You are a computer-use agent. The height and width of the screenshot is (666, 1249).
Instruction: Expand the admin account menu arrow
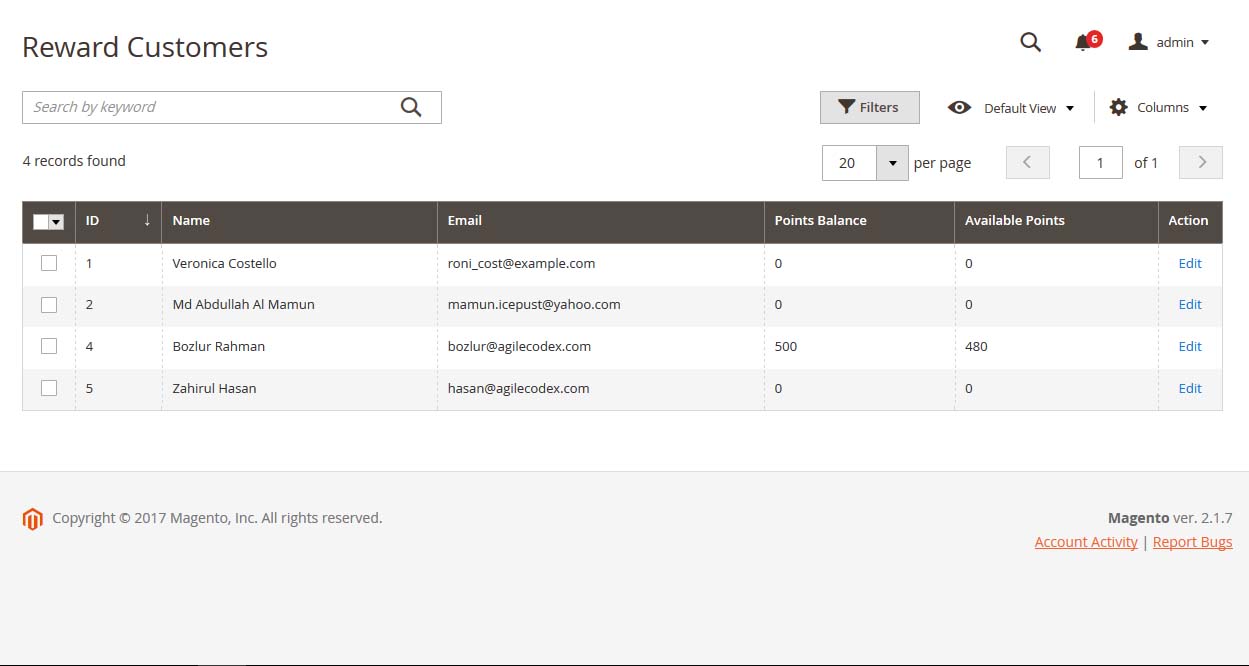pyautogui.click(x=1205, y=43)
